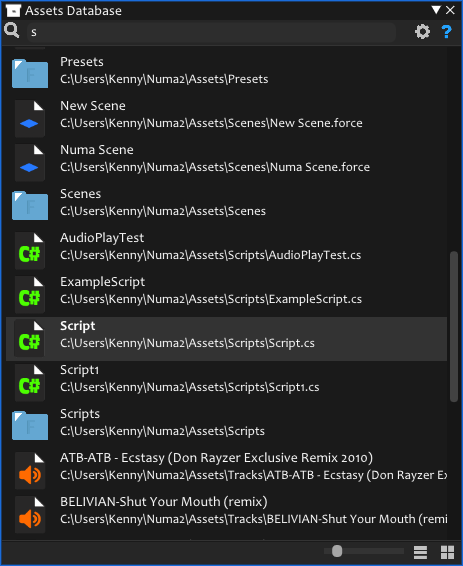Open the settings gear icon
The height and width of the screenshot is (566, 463).
point(422,32)
